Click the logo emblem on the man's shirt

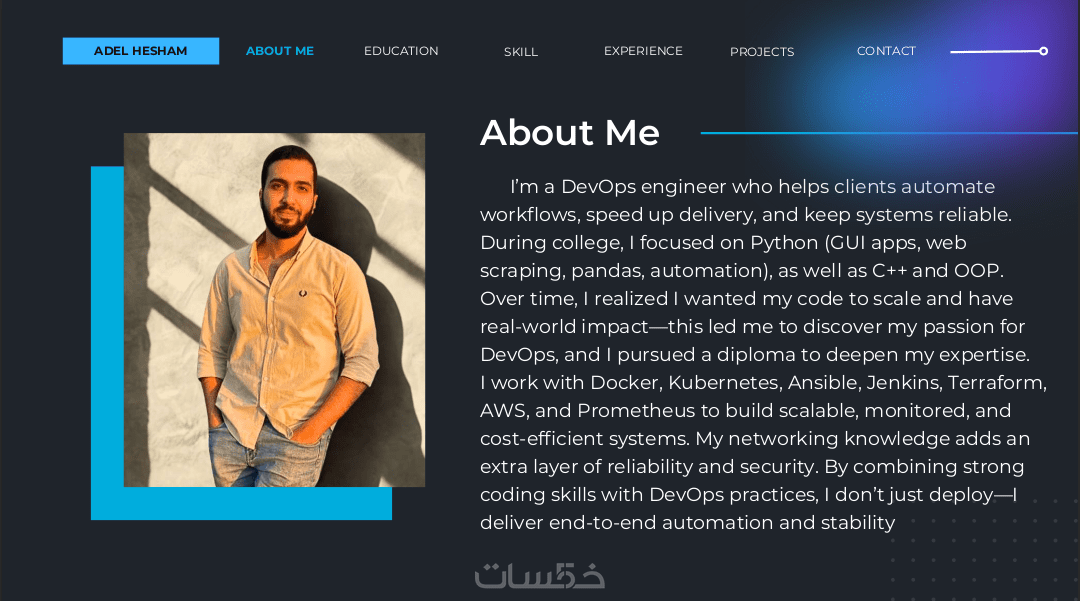tap(302, 293)
